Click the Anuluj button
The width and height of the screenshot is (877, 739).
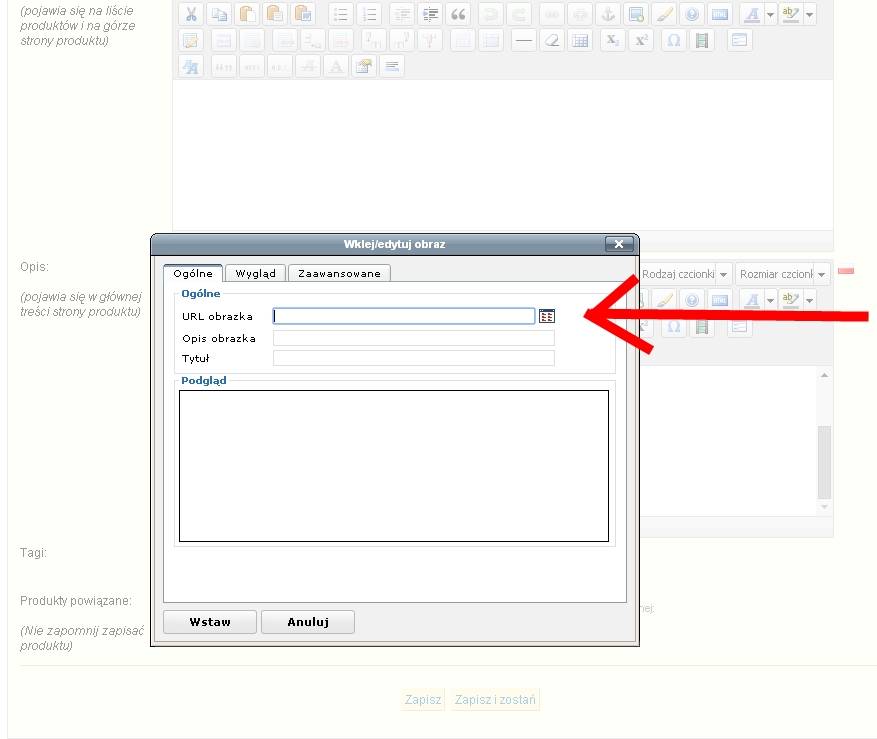308,622
